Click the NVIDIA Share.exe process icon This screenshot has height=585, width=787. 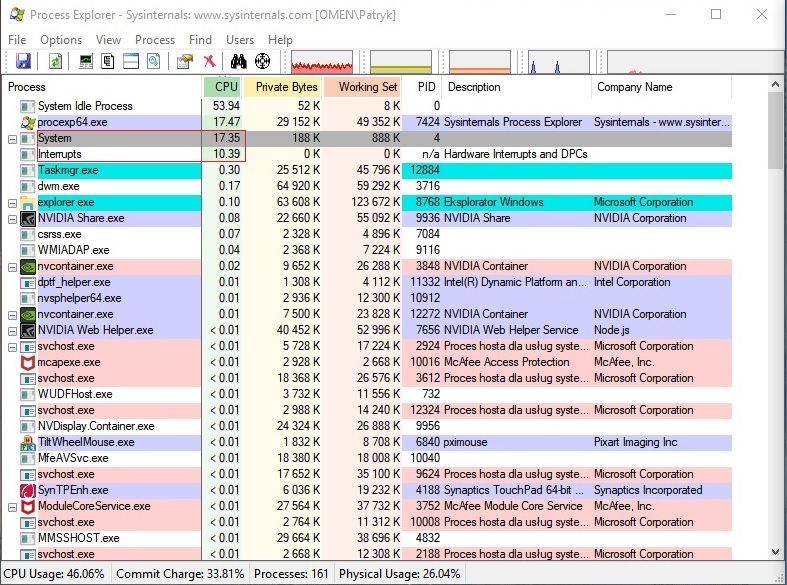tap(28, 218)
